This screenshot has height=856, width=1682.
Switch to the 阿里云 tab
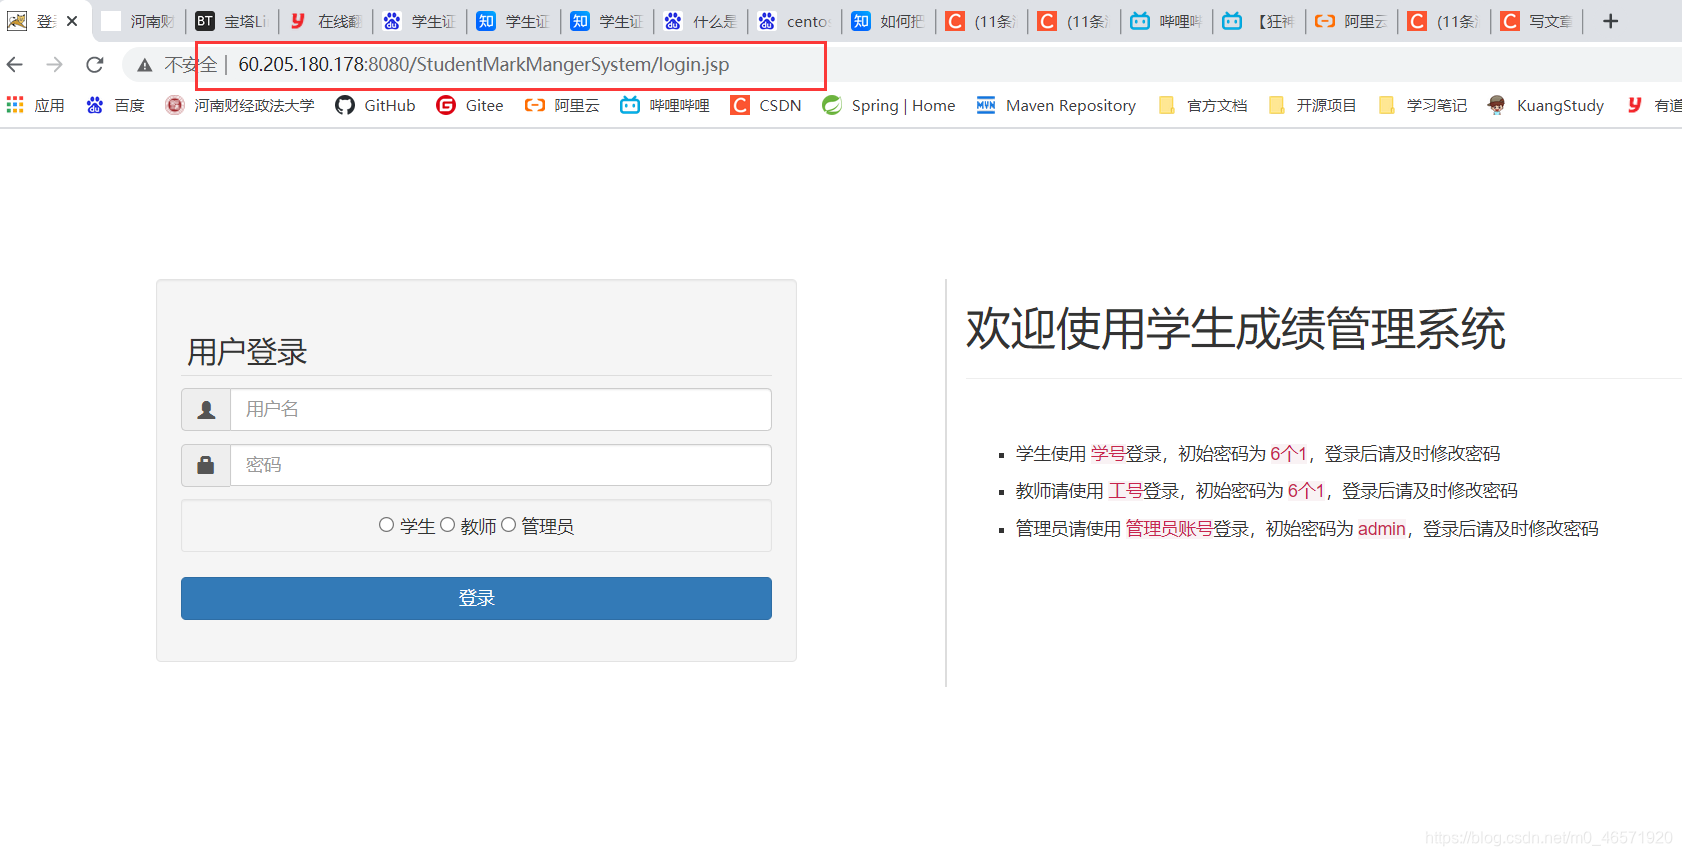(x=1352, y=21)
